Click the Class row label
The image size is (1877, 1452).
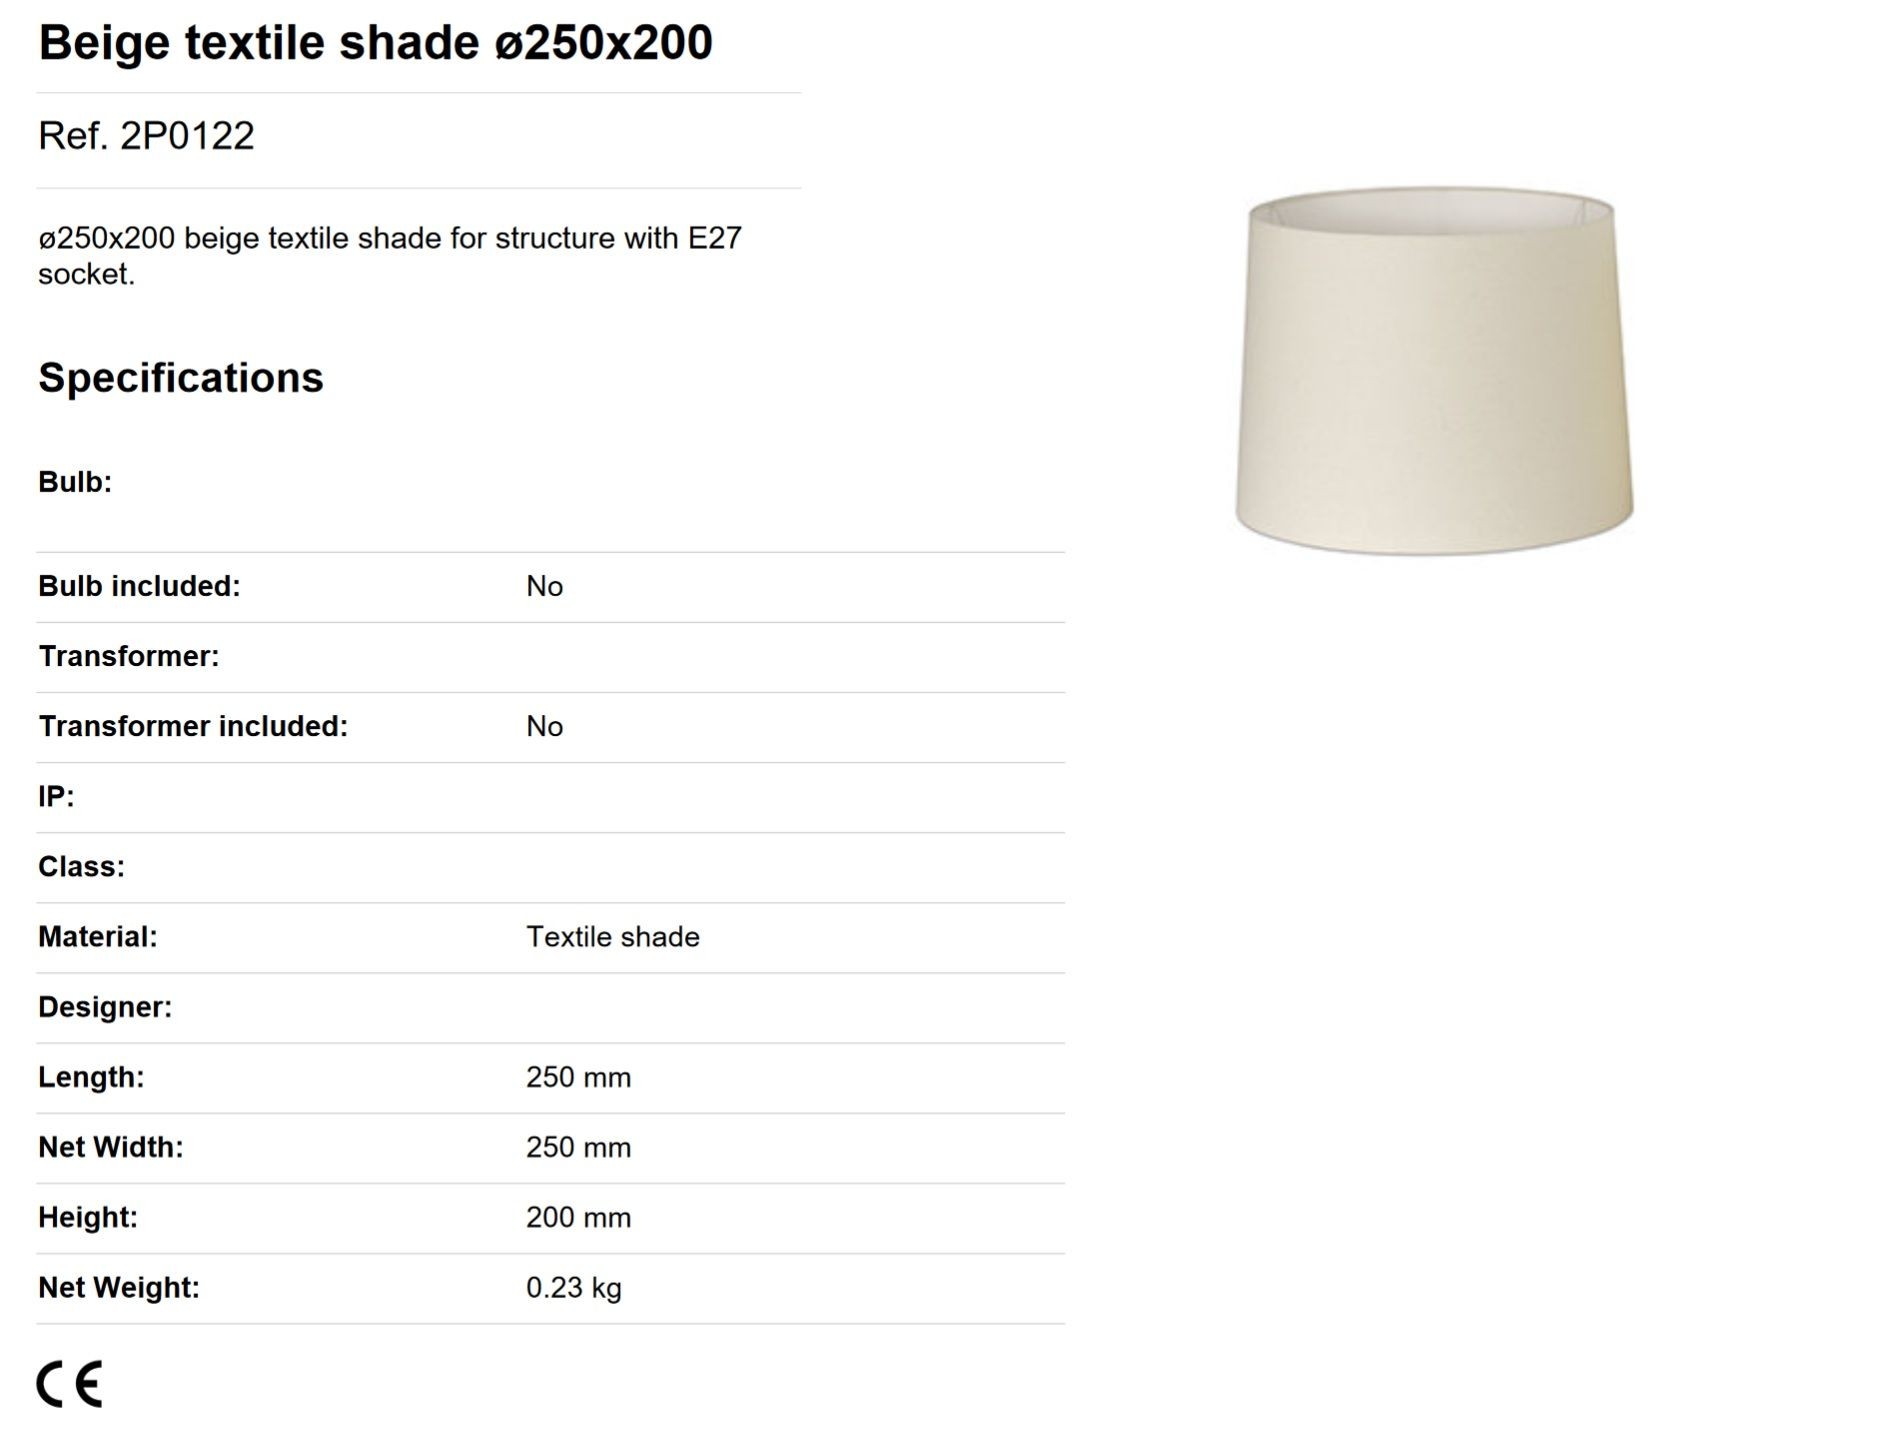click(81, 867)
